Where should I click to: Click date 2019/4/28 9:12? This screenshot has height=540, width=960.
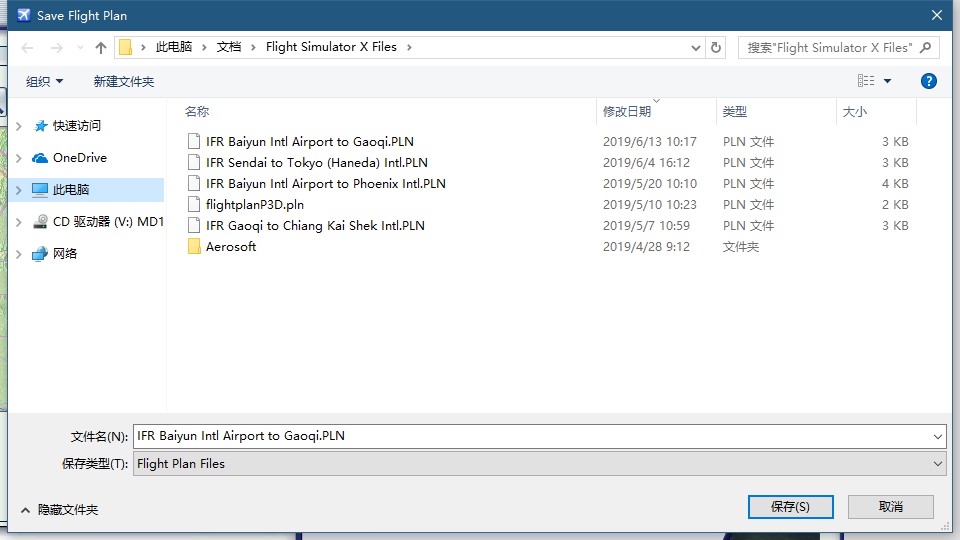pos(646,247)
